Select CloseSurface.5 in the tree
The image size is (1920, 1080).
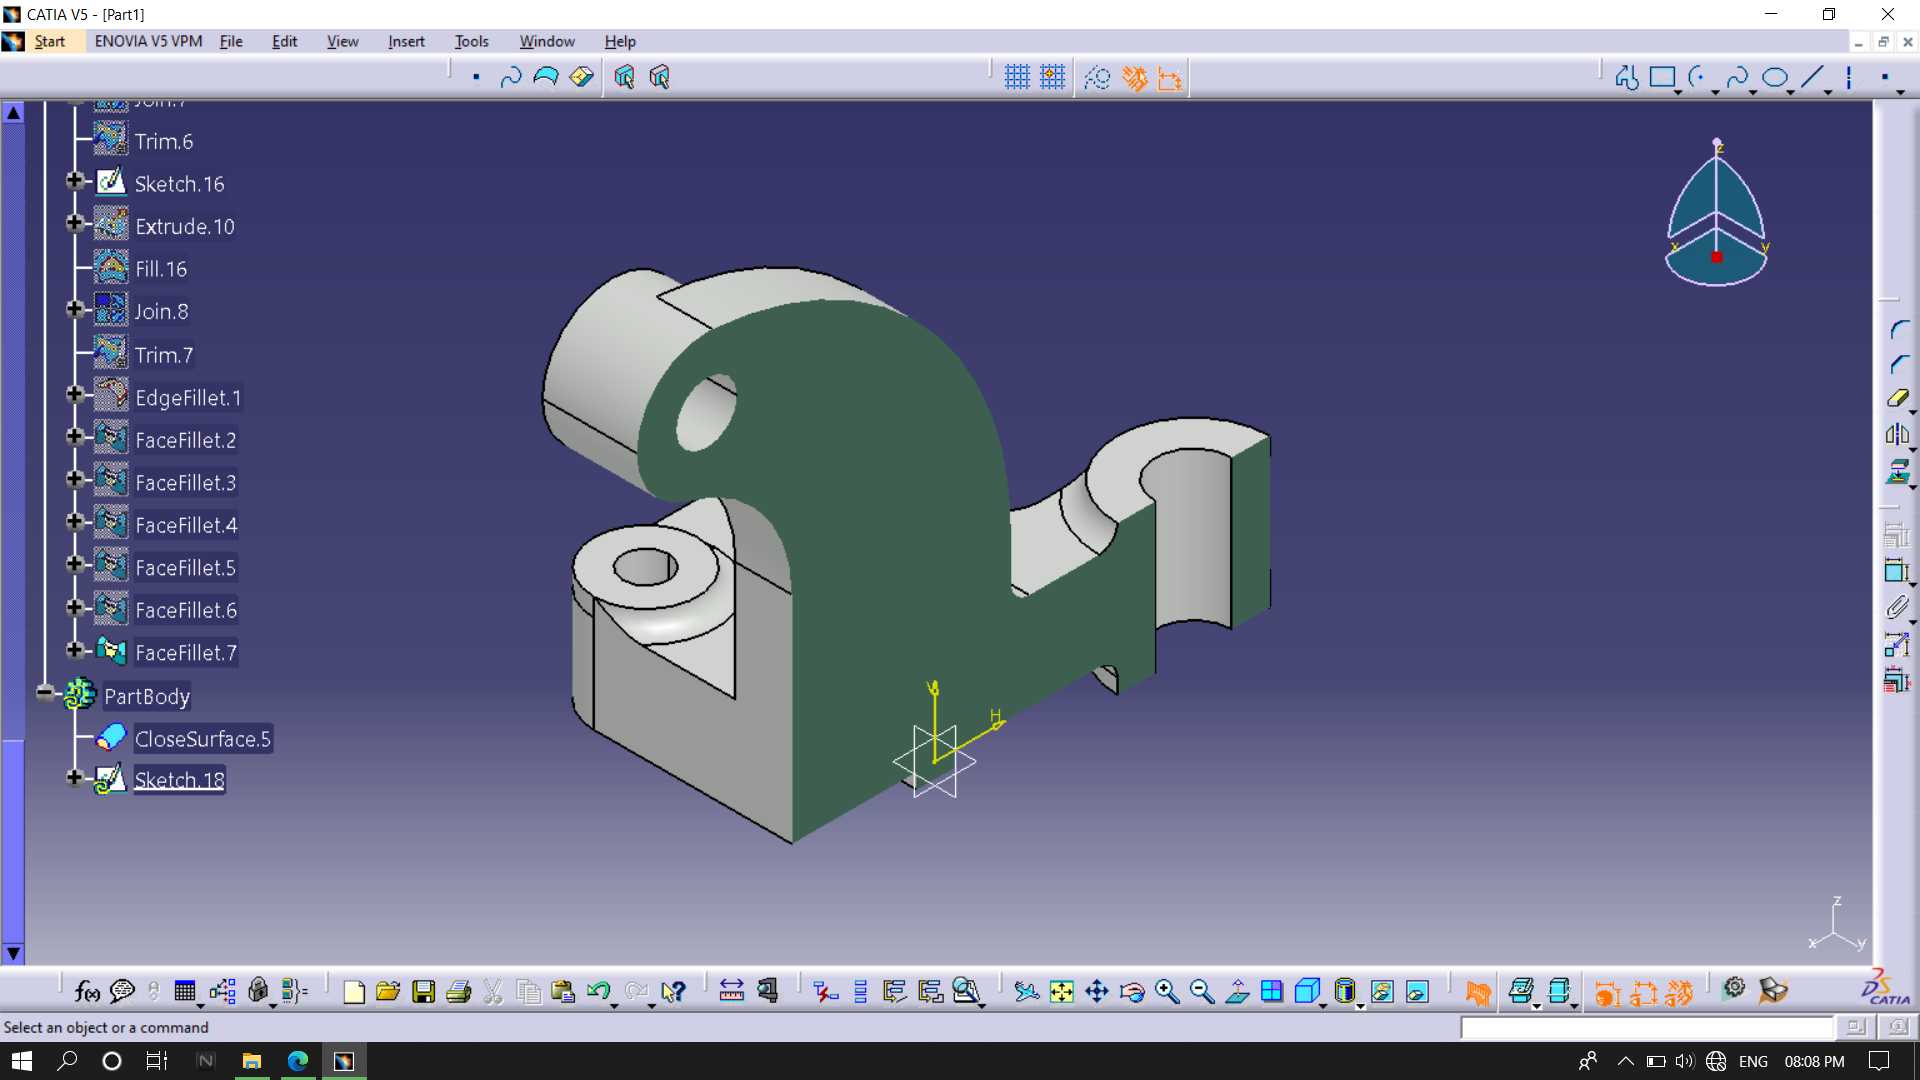click(x=203, y=739)
